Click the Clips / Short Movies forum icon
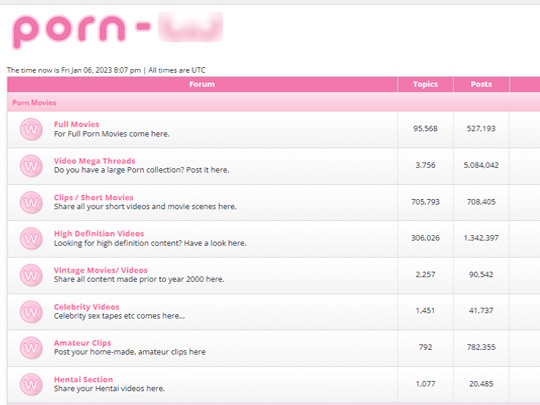This screenshot has width=540, height=405. pos(31,202)
